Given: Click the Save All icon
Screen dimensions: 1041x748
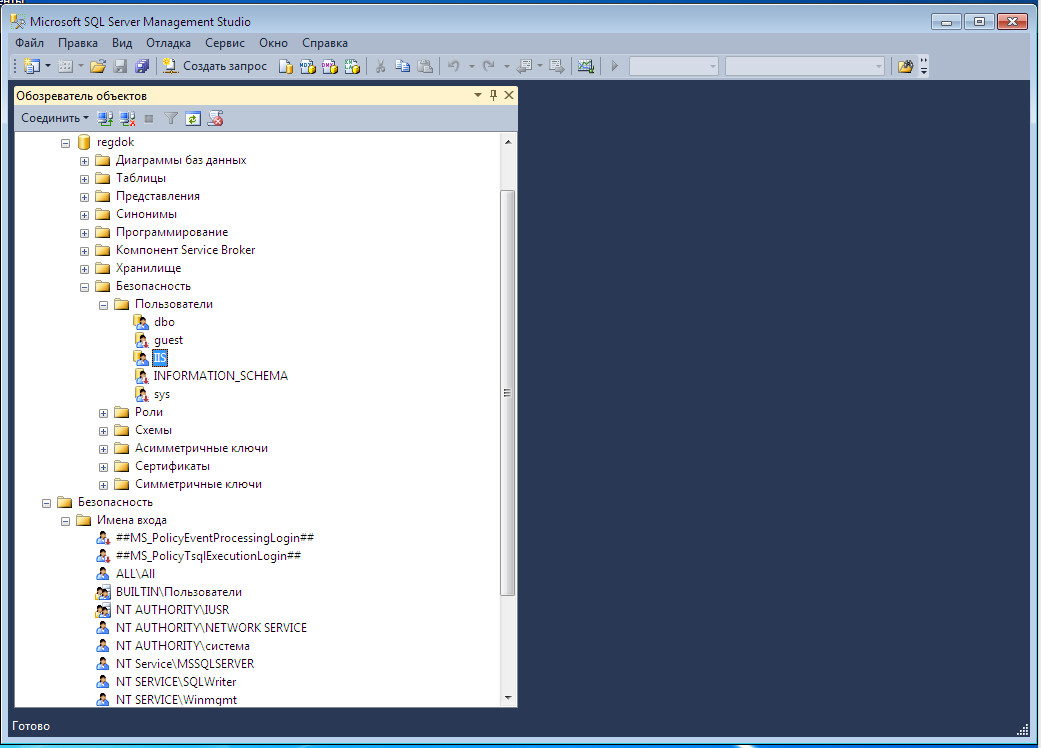Looking at the screenshot, I should click(x=142, y=66).
